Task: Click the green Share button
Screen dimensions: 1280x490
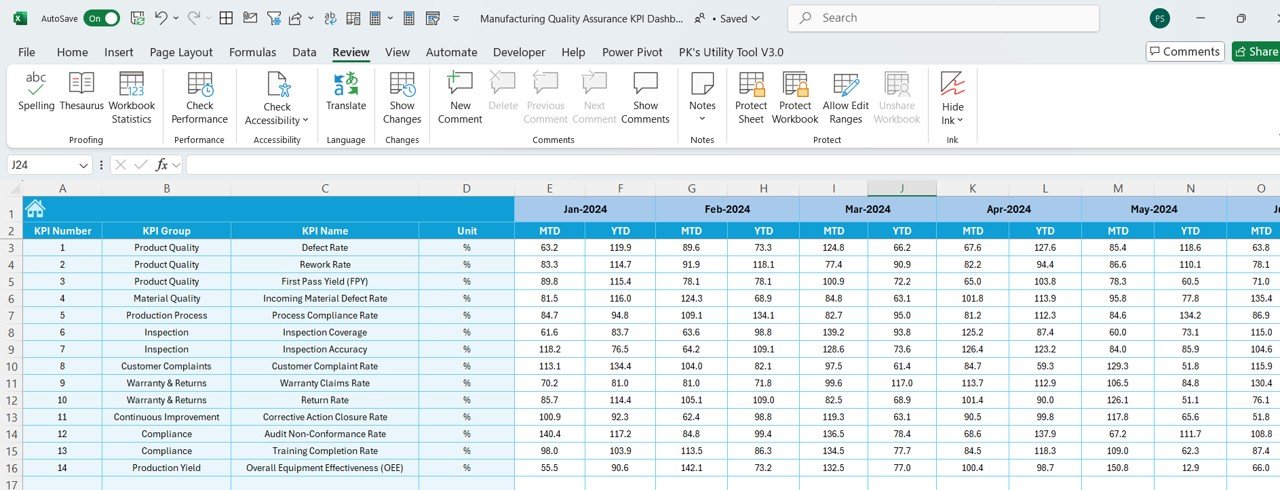Action: click(x=1256, y=51)
